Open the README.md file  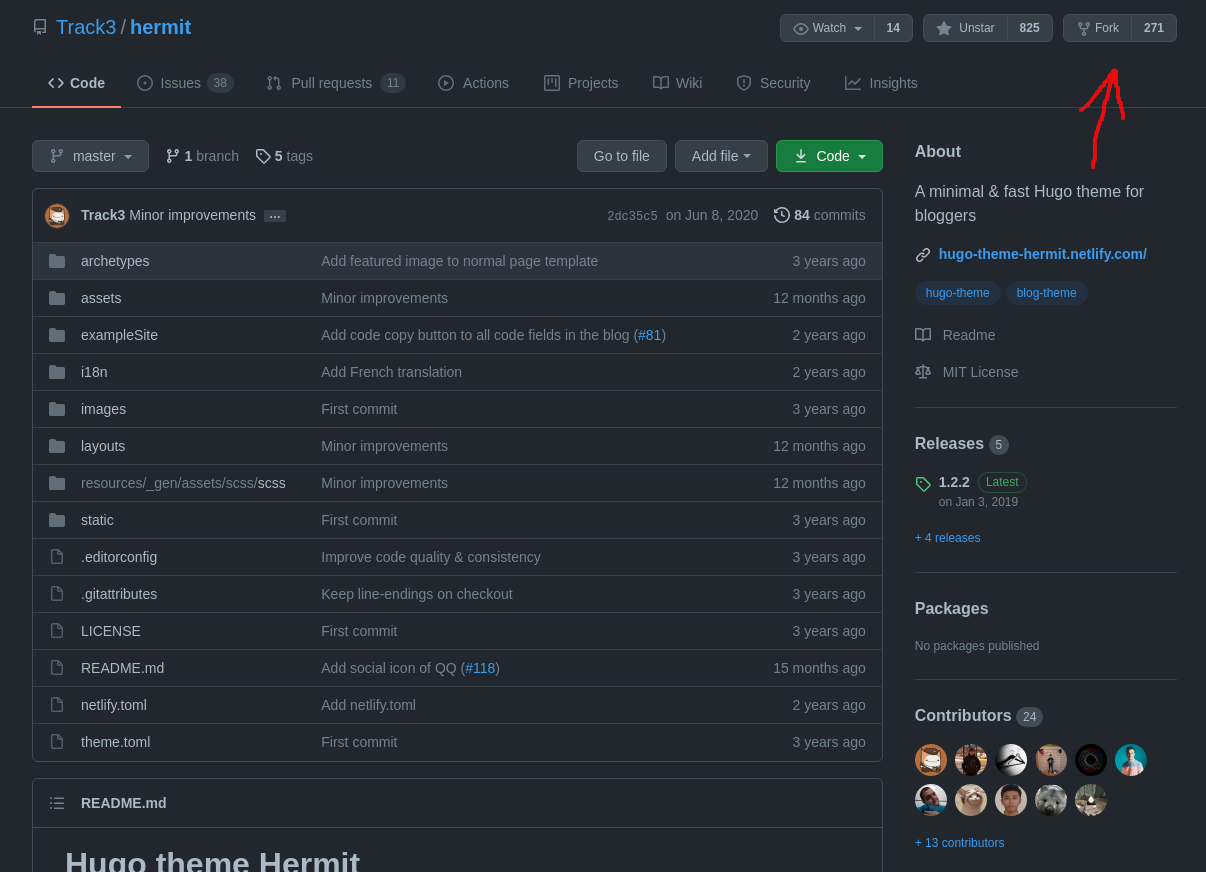pos(122,668)
